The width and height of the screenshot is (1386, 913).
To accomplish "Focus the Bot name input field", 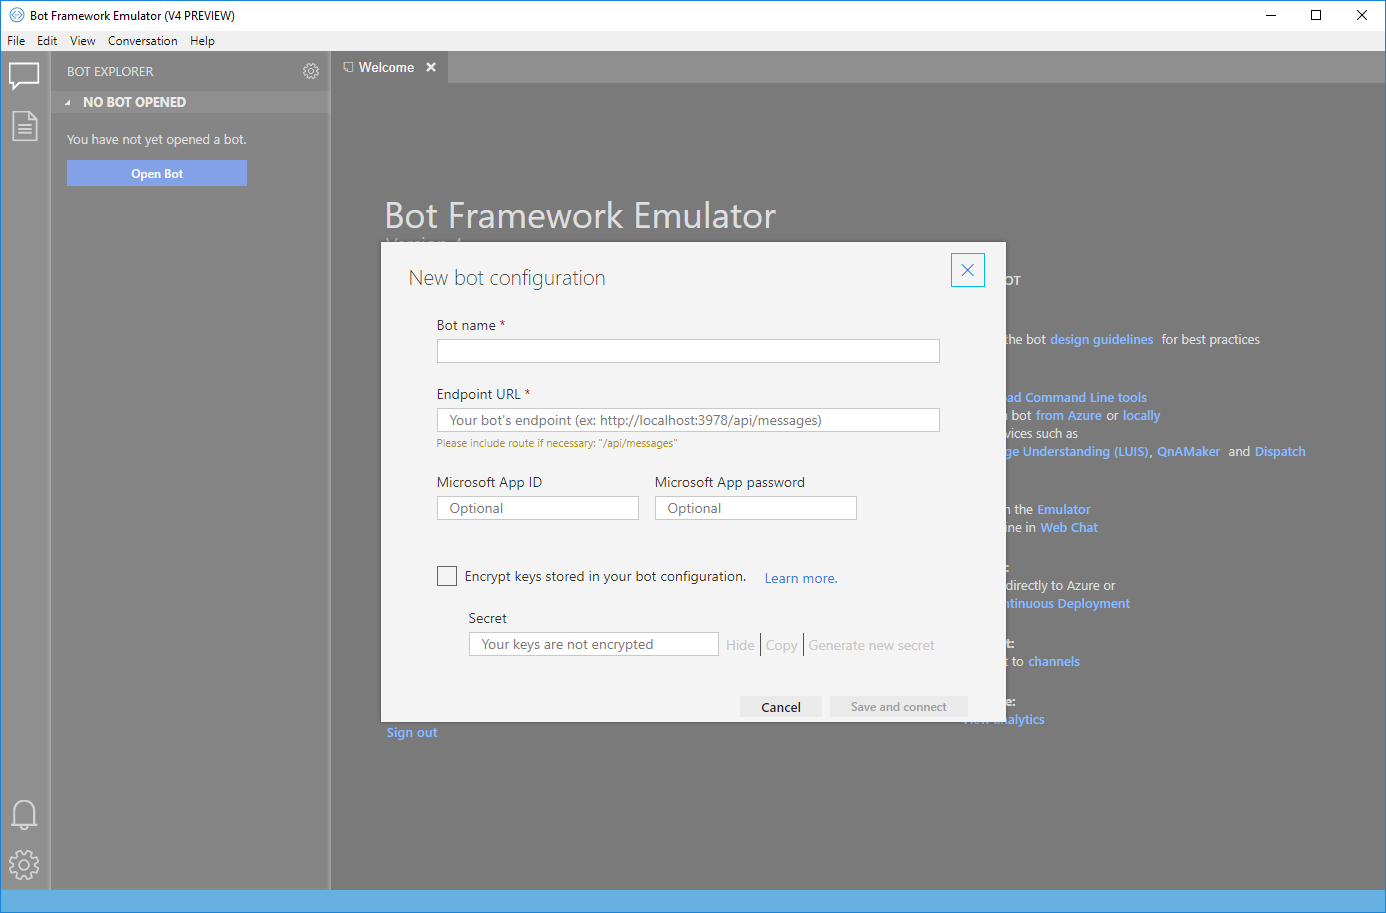I will 688,351.
